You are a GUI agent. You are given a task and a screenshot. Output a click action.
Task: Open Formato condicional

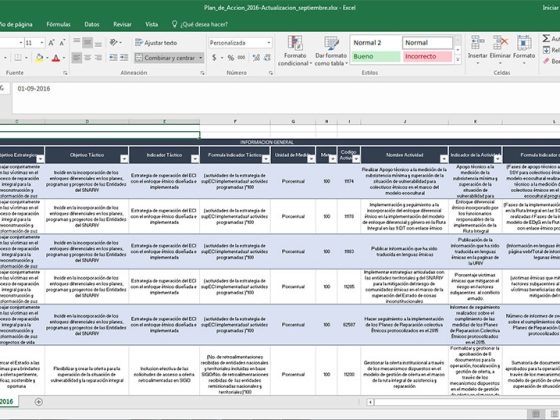[295, 51]
